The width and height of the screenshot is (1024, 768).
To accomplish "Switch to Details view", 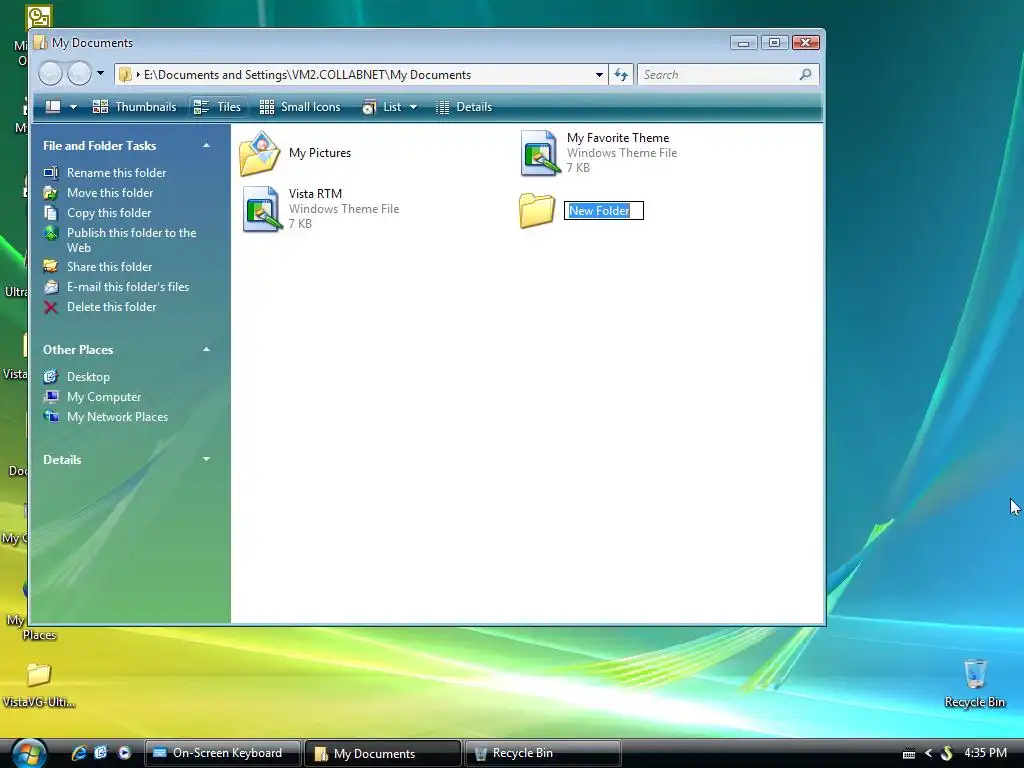I will pos(464,106).
